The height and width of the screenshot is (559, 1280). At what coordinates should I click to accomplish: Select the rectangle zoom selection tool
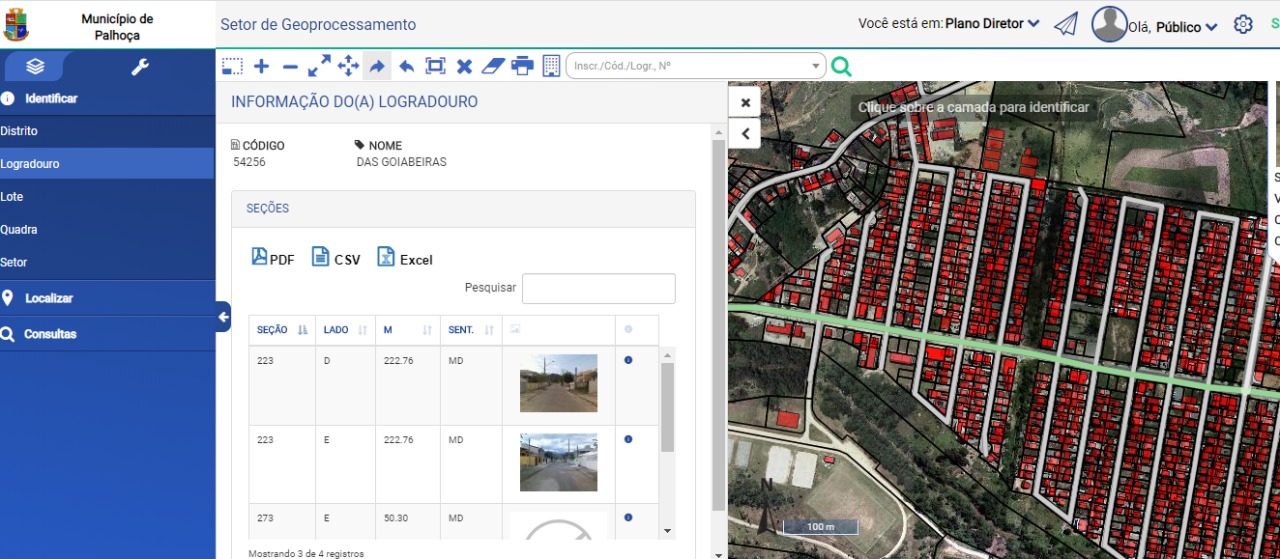232,66
